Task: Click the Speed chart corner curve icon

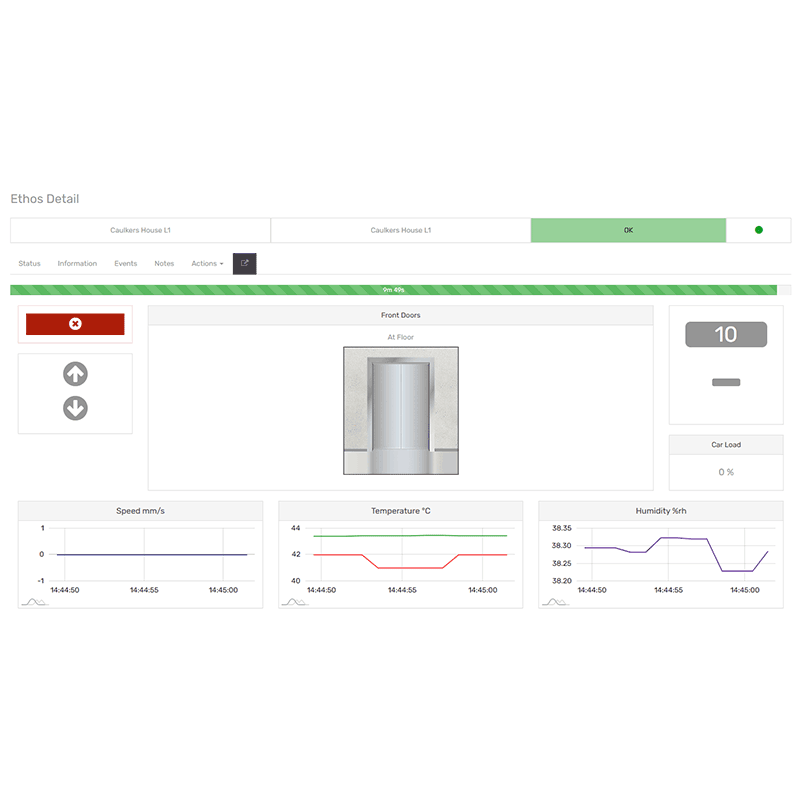Action: [33, 602]
